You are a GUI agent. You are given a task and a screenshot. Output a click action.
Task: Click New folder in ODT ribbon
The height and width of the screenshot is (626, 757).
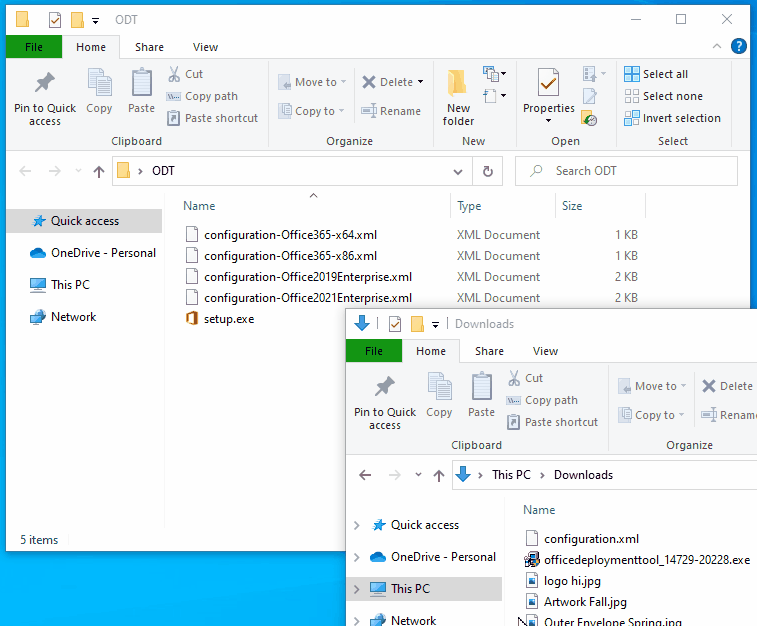[458, 98]
